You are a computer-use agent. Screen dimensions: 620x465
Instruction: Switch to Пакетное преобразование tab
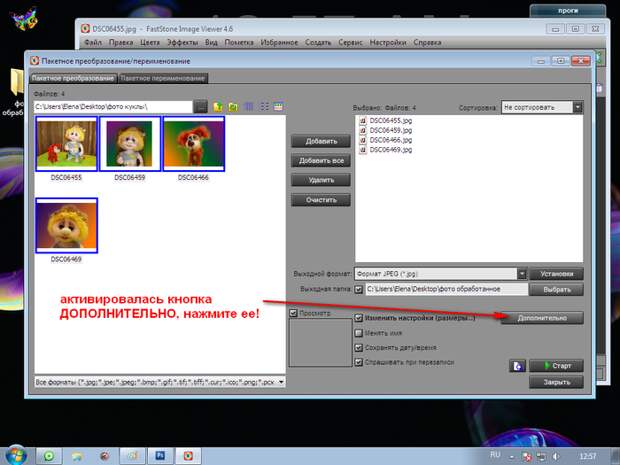(73, 78)
